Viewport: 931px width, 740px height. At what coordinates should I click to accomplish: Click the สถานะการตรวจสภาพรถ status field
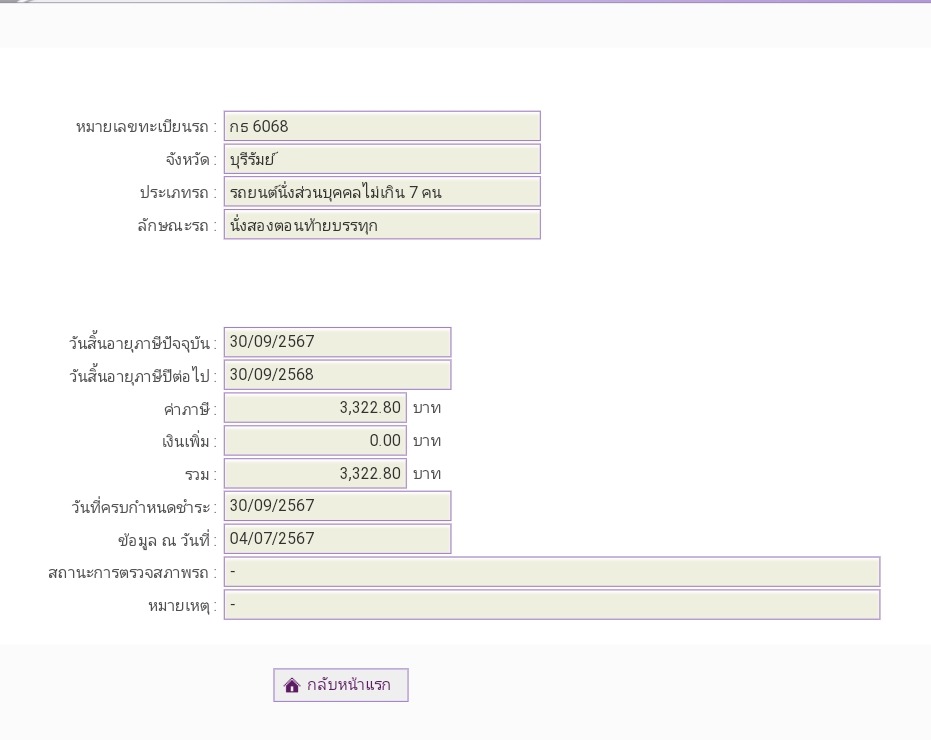click(552, 572)
